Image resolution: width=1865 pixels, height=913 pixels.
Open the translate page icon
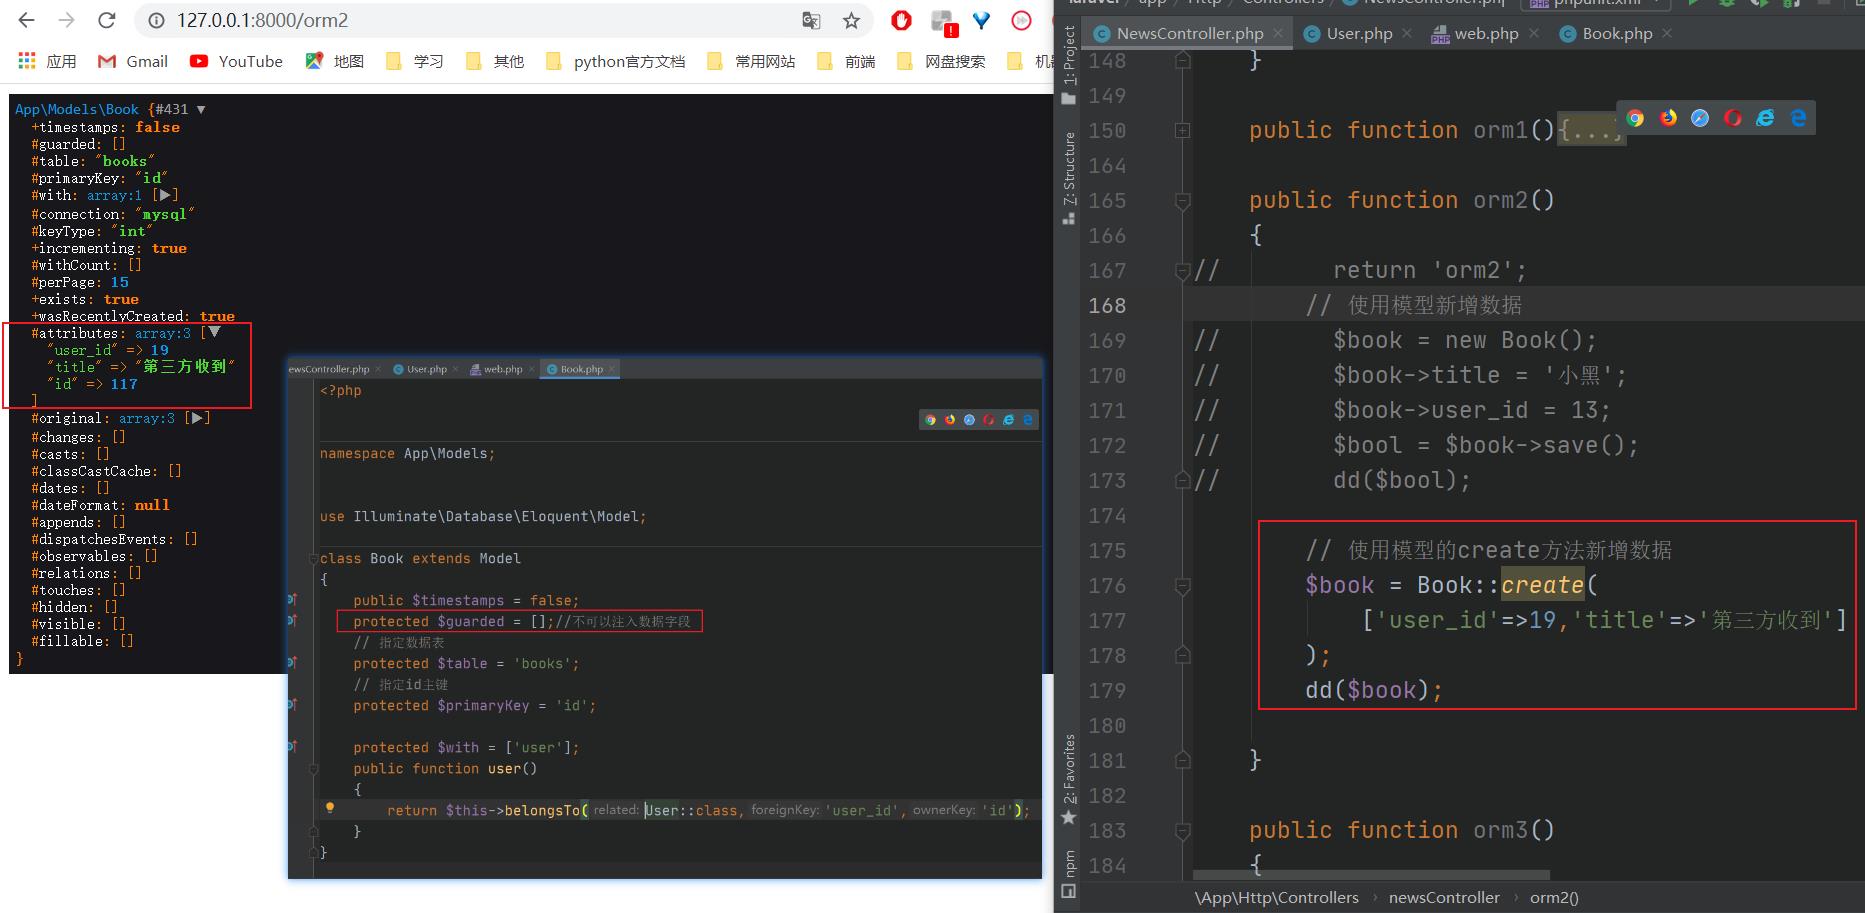pyautogui.click(x=811, y=20)
